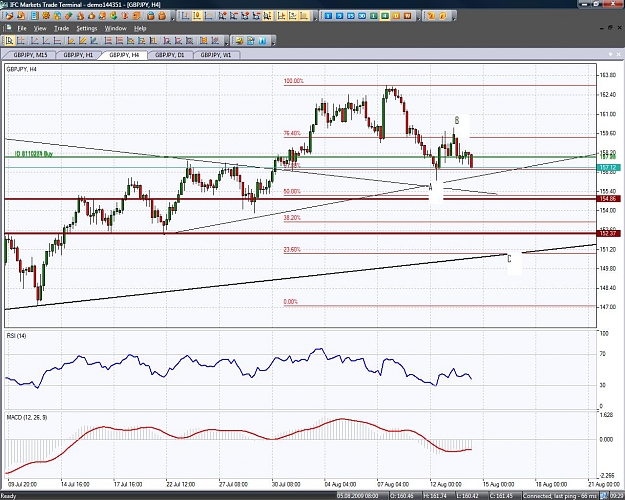The height and width of the screenshot is (500, 625).
Task: Click the document icon left of File menu
Action: 8,28
